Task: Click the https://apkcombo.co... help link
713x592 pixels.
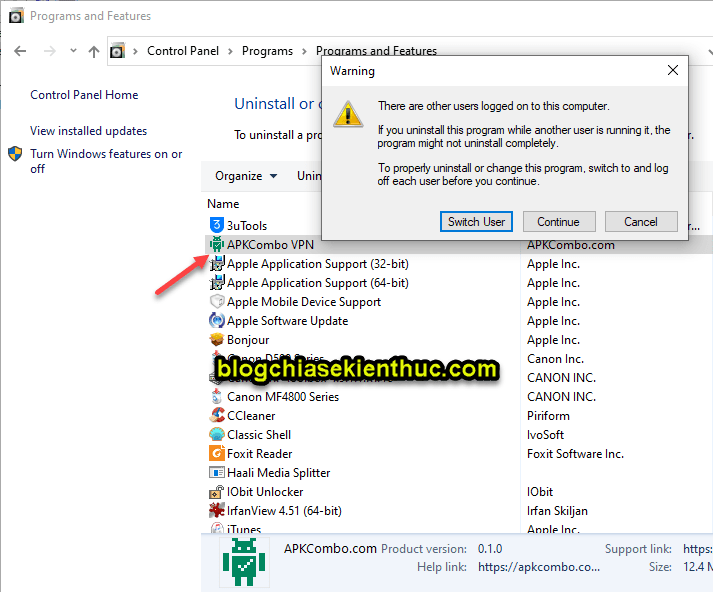Action: (539, 567)
